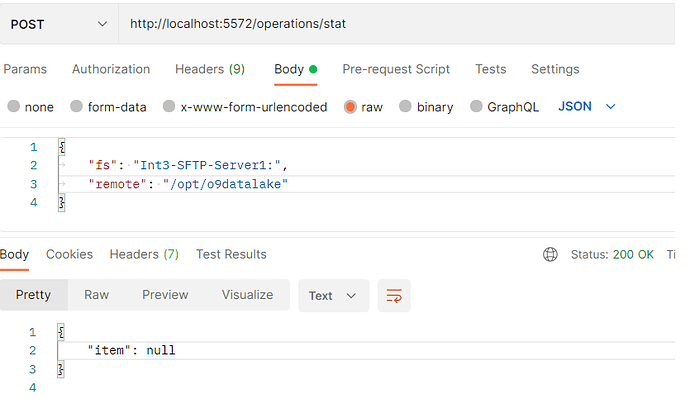The image size is (690, 399).
Task: Choose the GraphQL body radio option
Action: (x=476, y=106)
